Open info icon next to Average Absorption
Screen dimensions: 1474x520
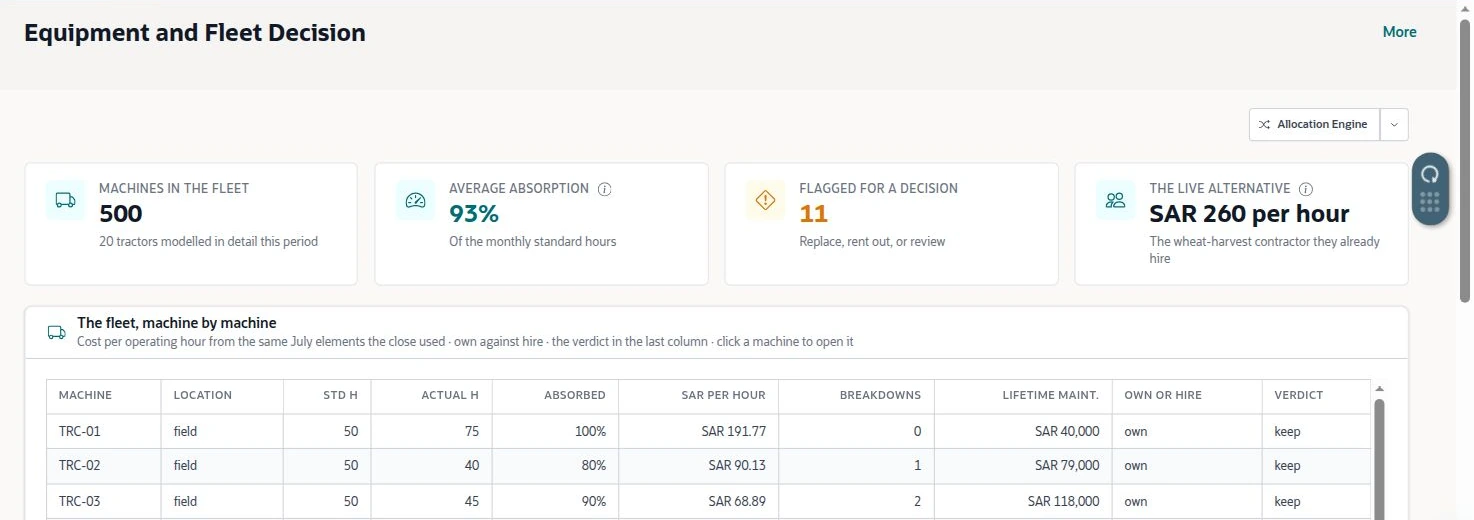(604, 189)
